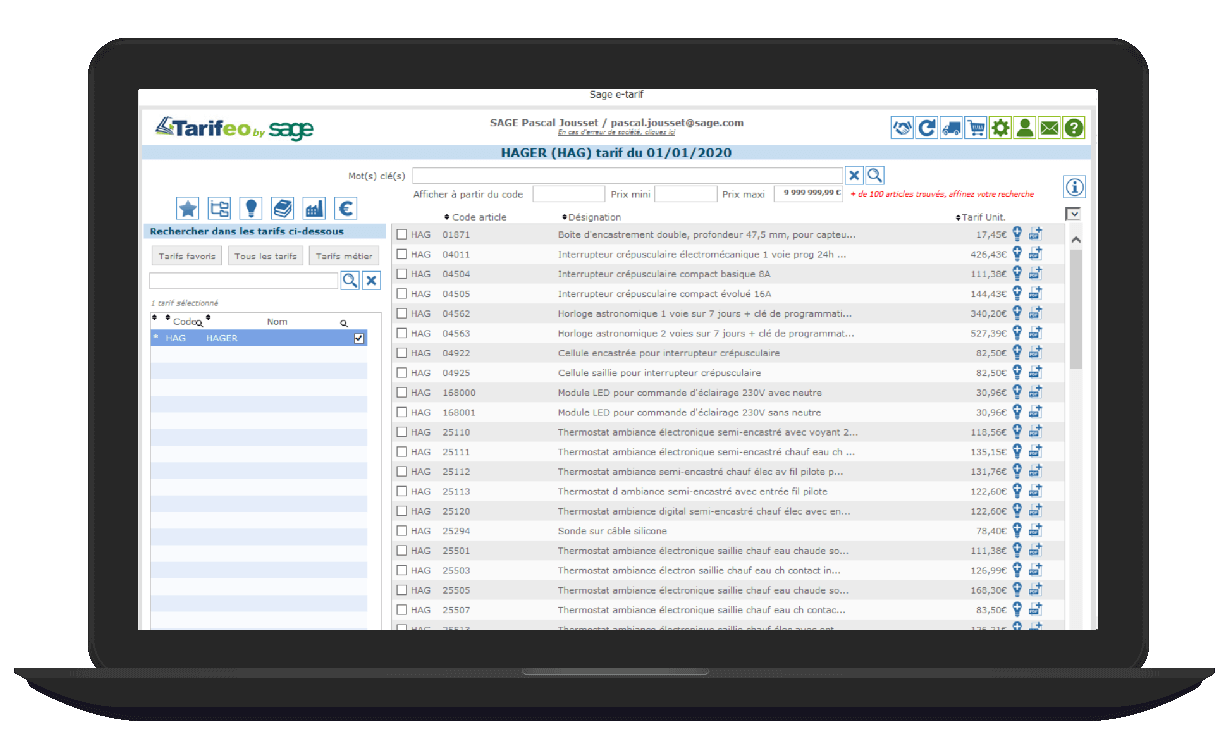Click the small magnifier beside the Nom column
Viewport: 1228px width, 740px height.
pos(343,323)
